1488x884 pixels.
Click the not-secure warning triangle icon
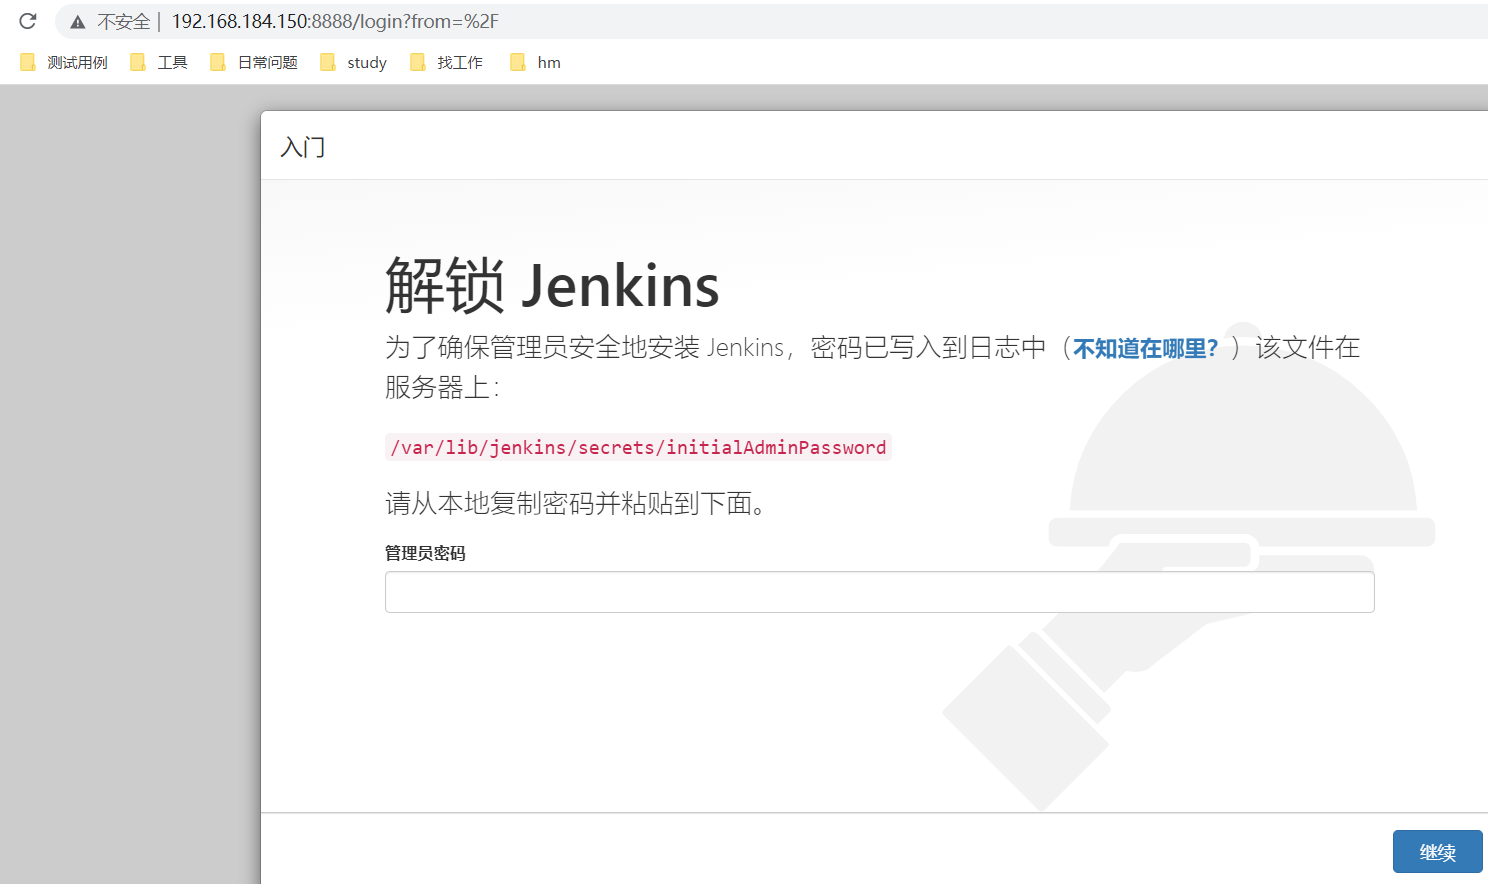[77, 22]
